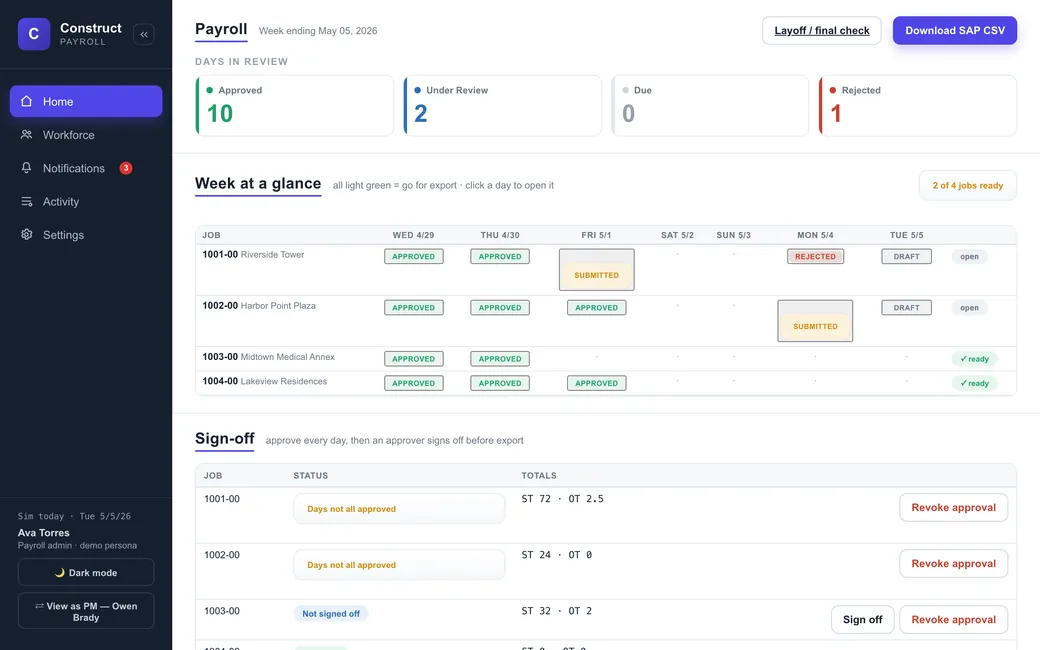This screenshot has height=650, width=1040.
Task: Click the open status for Harbor Point Plaza
Action: click(x=969, y=308)
